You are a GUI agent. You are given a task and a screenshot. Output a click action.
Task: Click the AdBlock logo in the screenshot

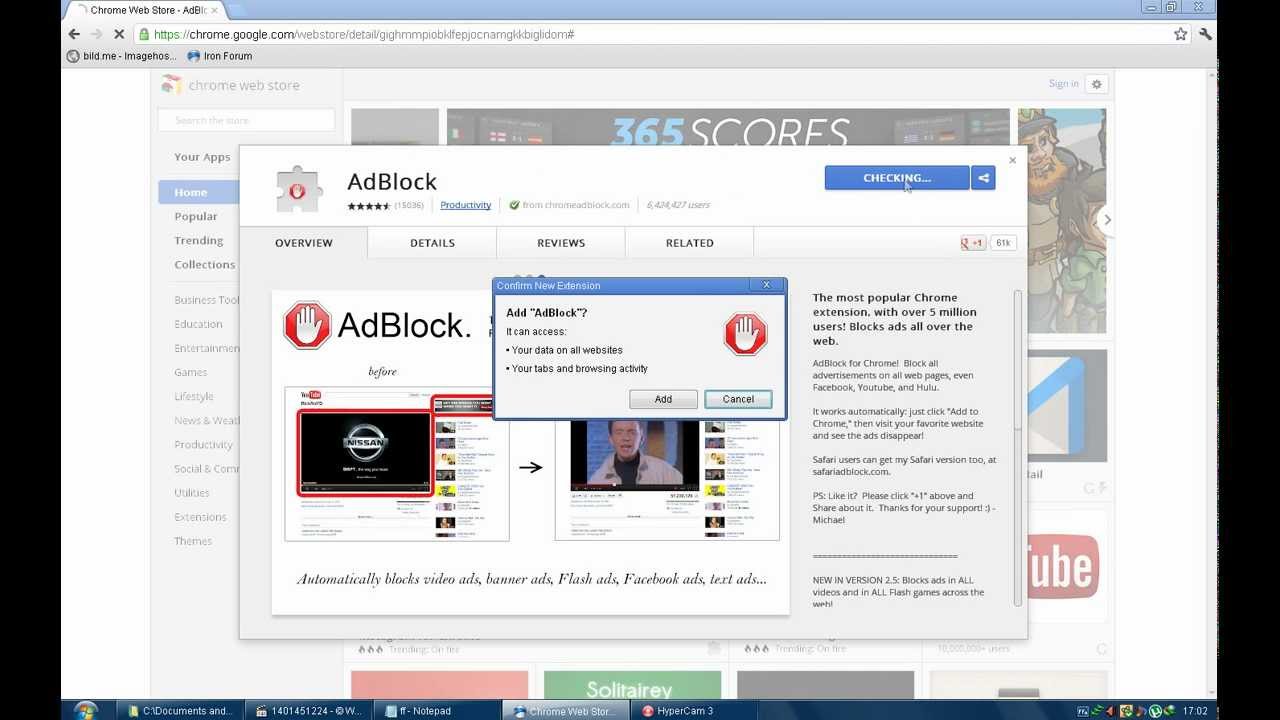click(377, 325)
